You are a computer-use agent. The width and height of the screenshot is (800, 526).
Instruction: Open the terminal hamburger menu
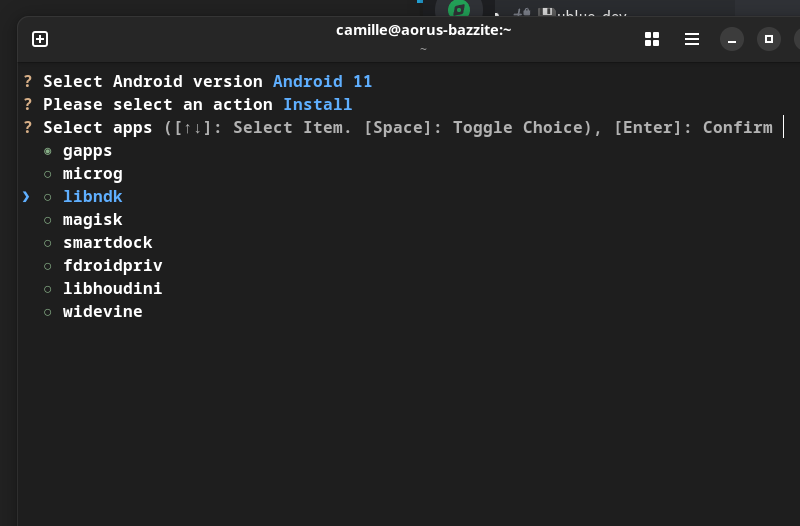(x=692, y=39)
